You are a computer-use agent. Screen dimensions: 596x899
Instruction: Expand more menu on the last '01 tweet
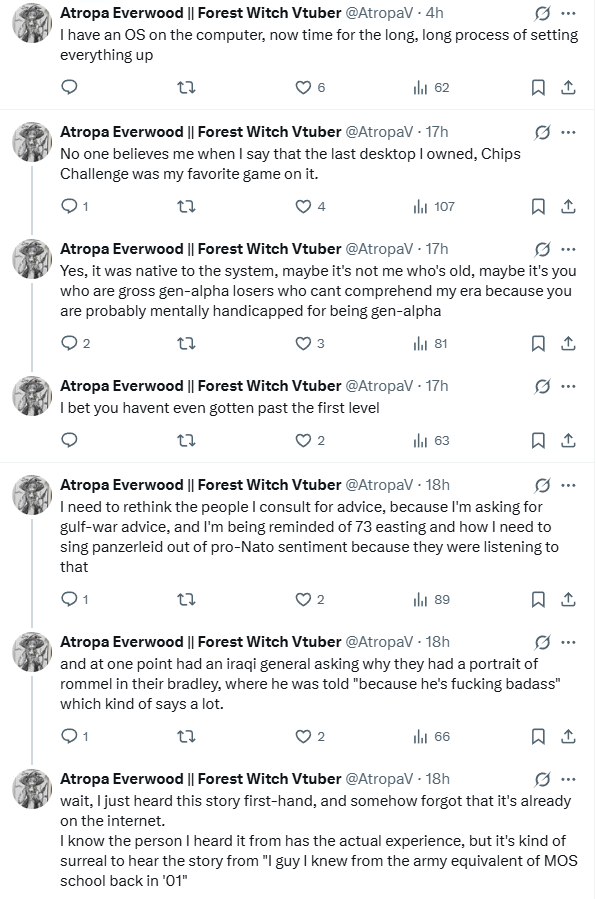(568, 780)
